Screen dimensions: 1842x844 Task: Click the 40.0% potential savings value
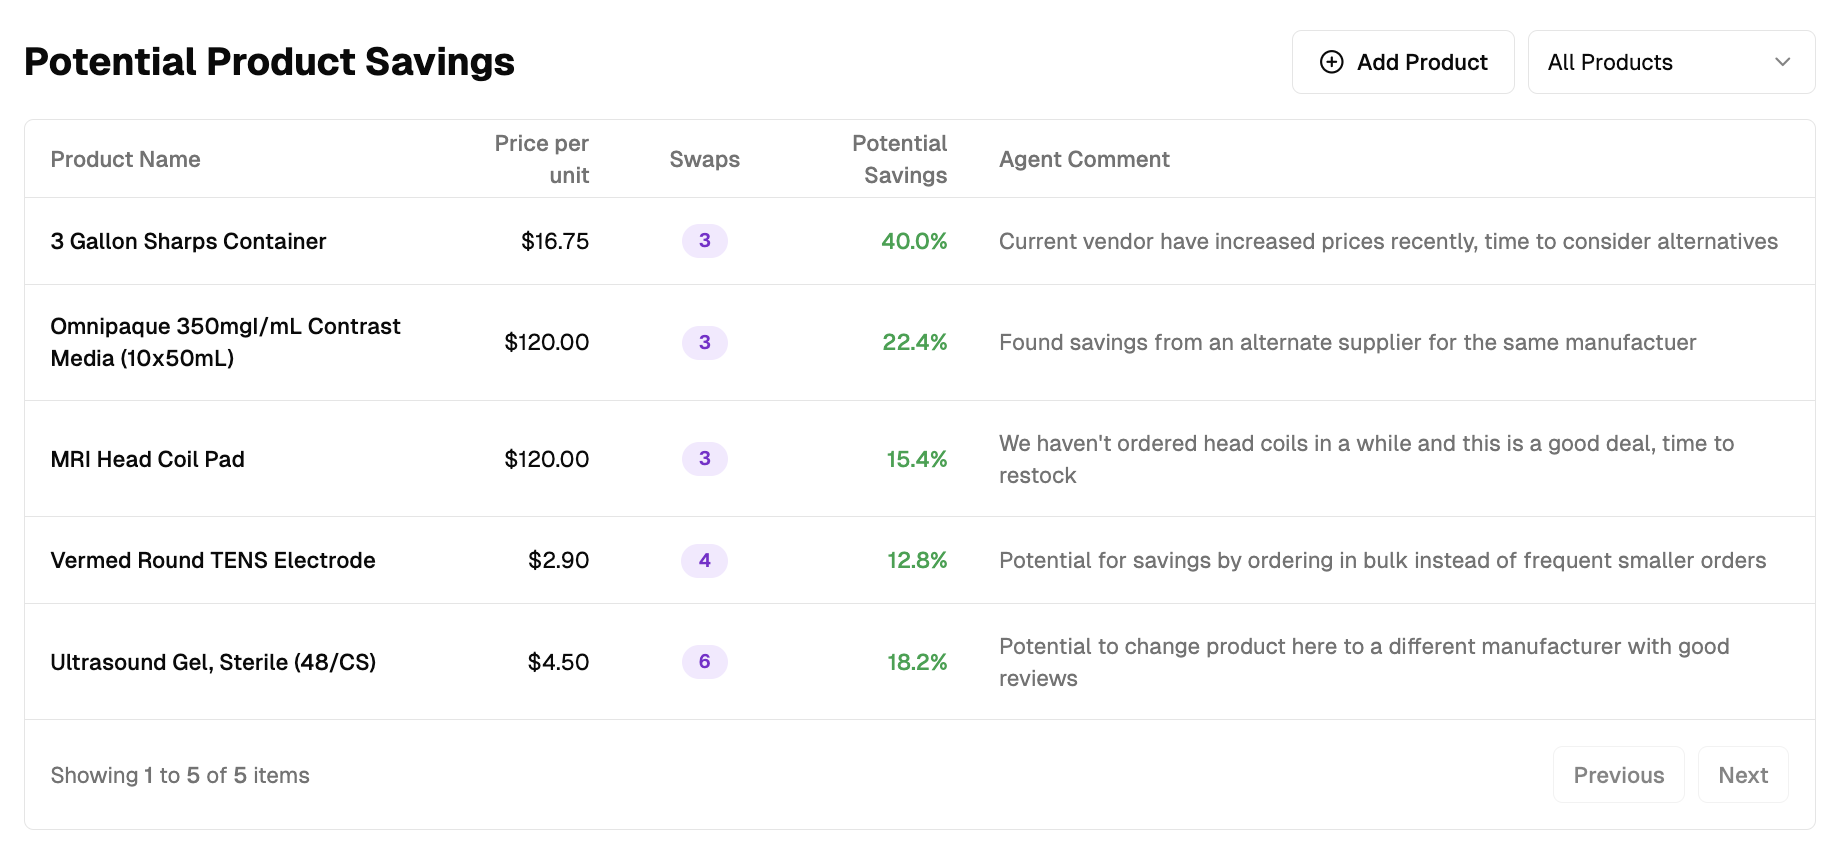(913, 241)
